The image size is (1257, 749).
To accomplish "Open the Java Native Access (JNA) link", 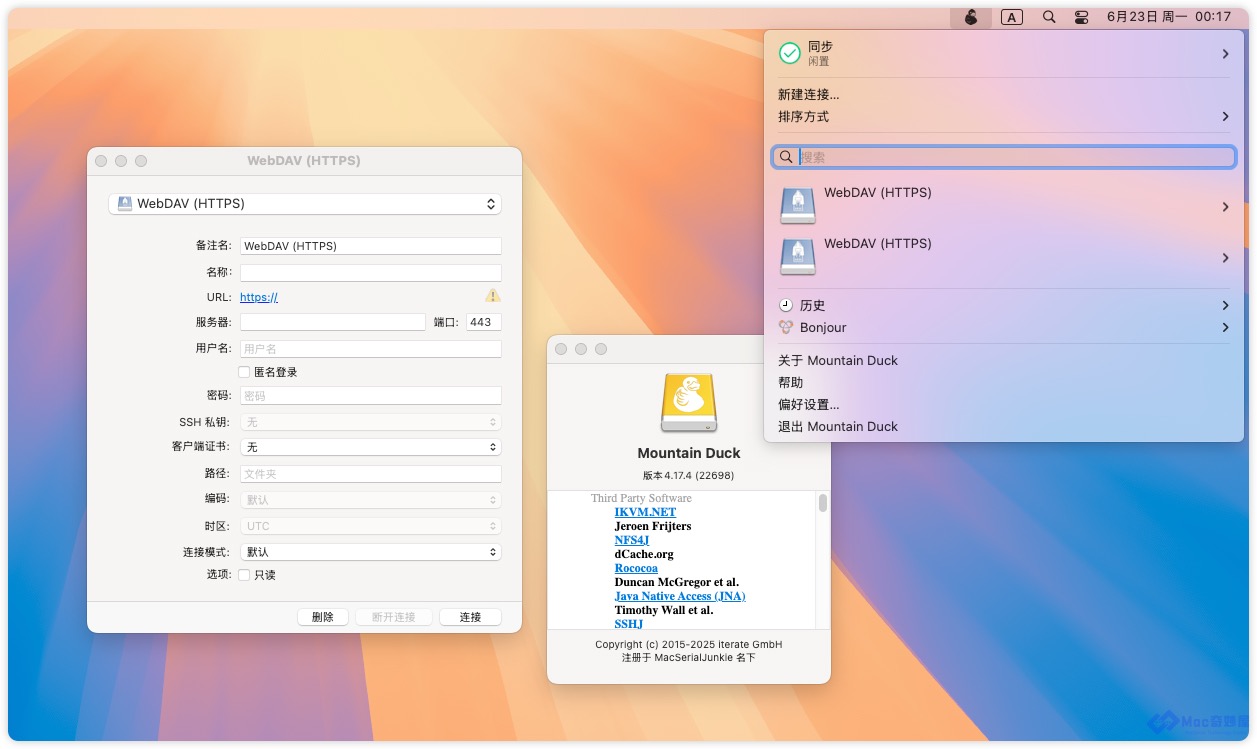I will click(680, 596).
